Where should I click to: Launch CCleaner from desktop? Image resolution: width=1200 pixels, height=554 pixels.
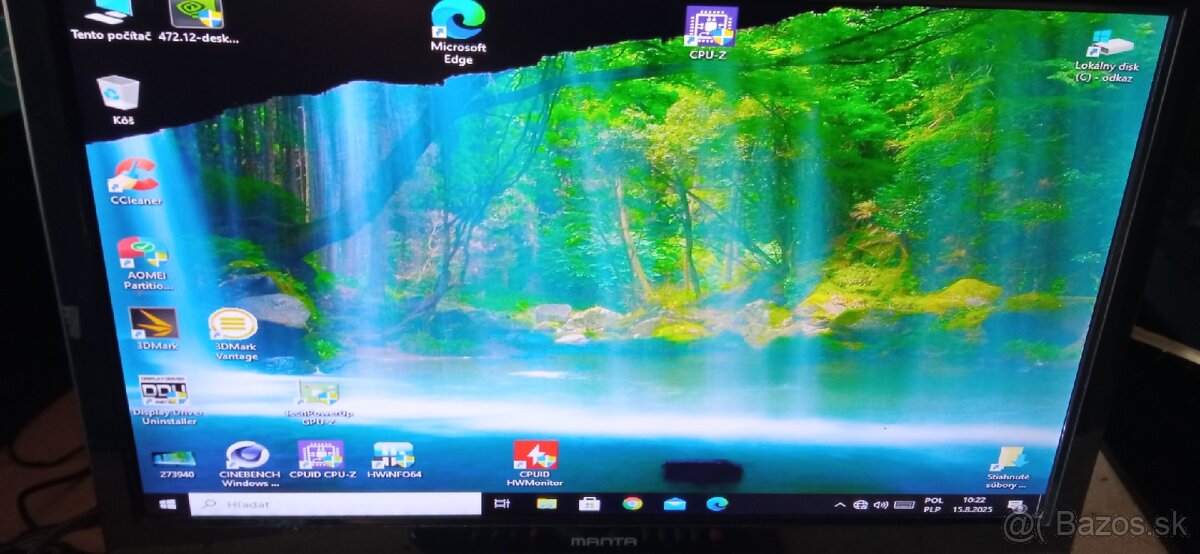point(136,182)
